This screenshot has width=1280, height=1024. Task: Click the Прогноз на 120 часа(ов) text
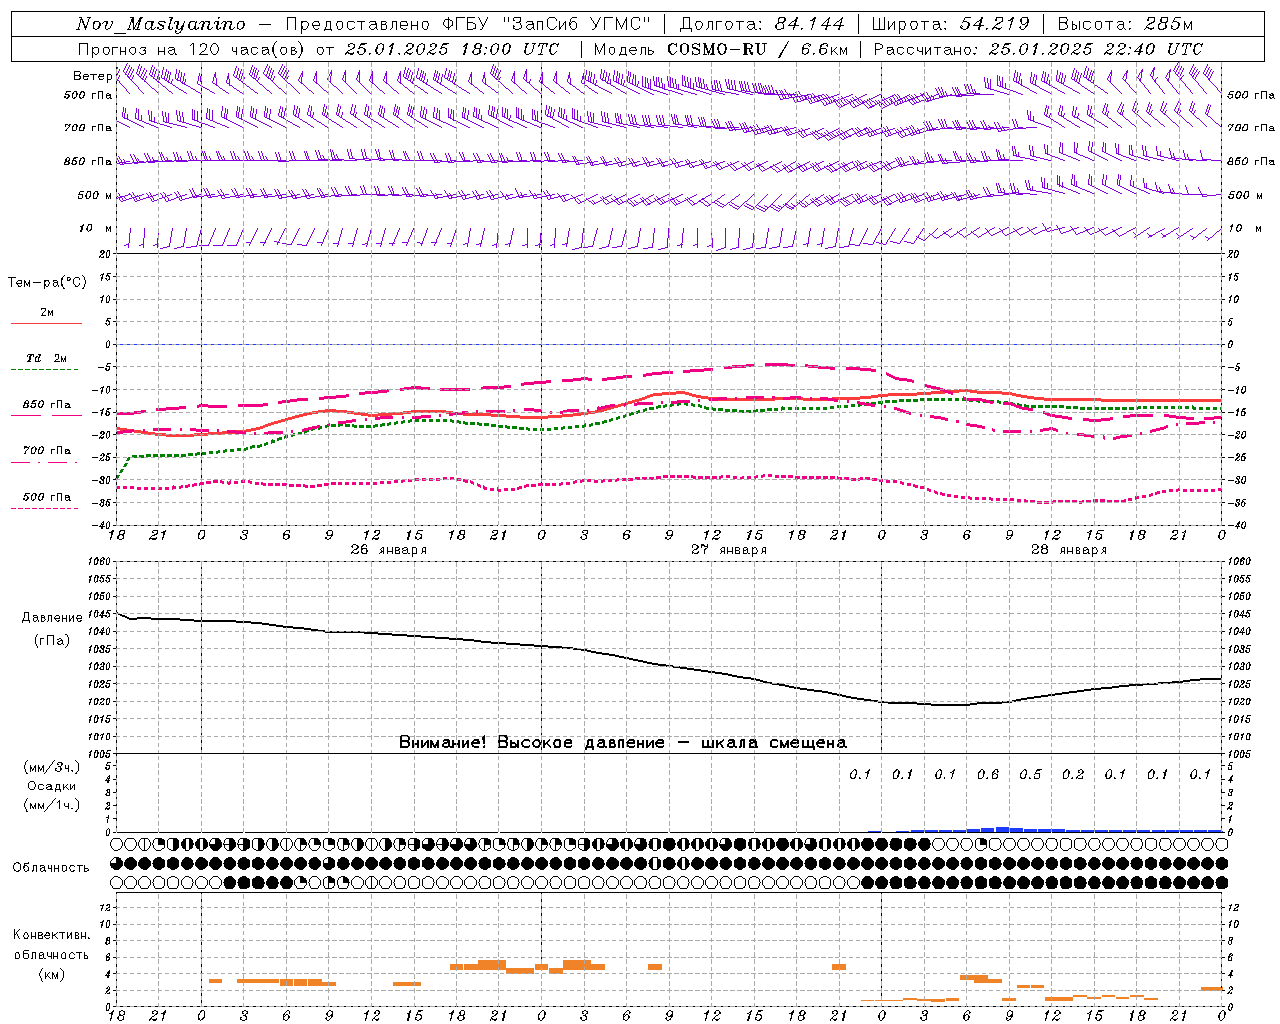[x=193, y=49]
